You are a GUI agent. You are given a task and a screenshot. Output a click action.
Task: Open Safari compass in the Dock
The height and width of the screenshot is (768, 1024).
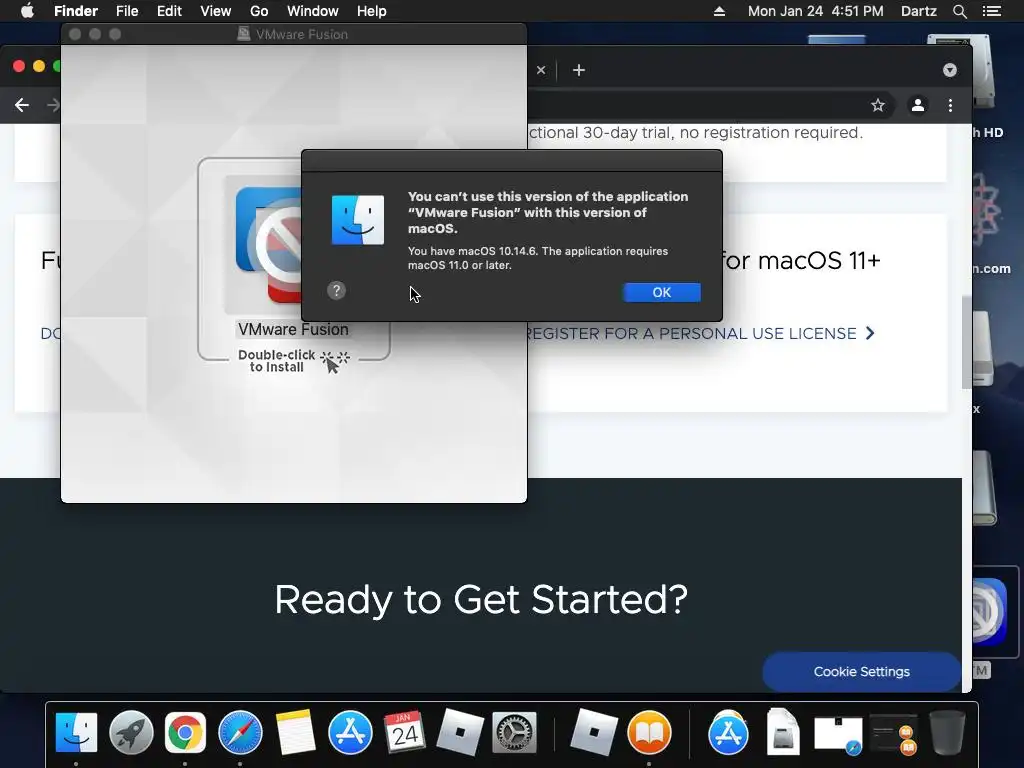pyautogui.click(x=240, y=732)
